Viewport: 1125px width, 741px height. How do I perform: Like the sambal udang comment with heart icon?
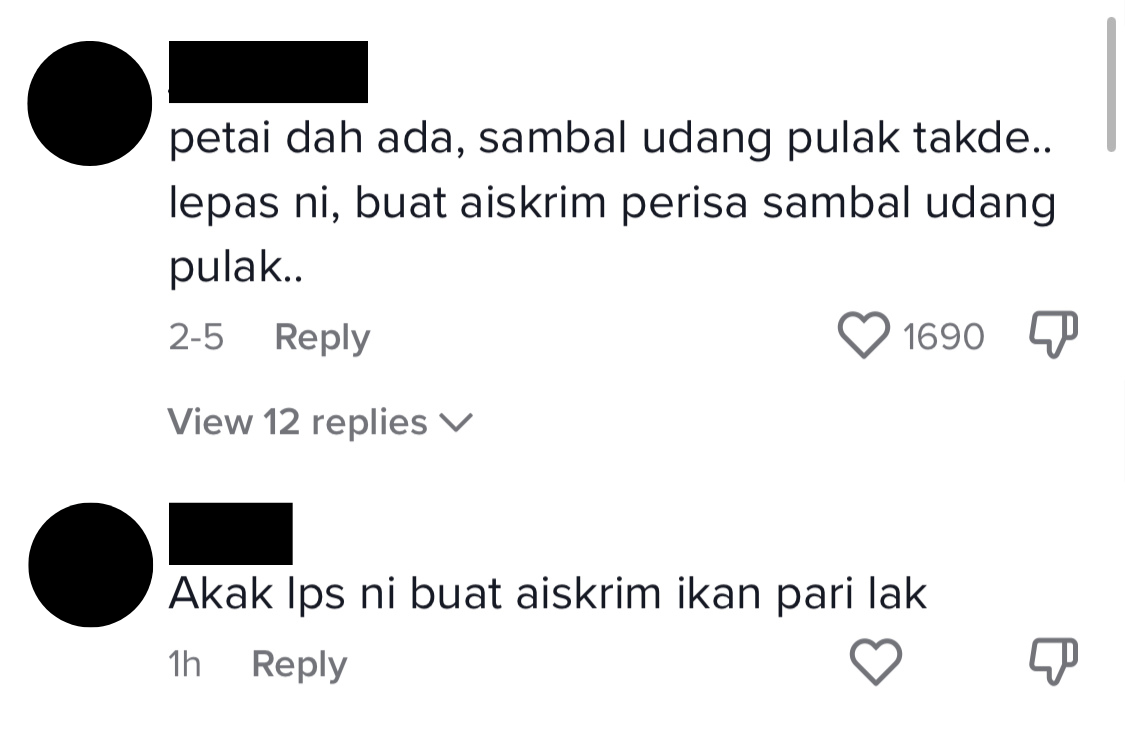tap(864, 335)
